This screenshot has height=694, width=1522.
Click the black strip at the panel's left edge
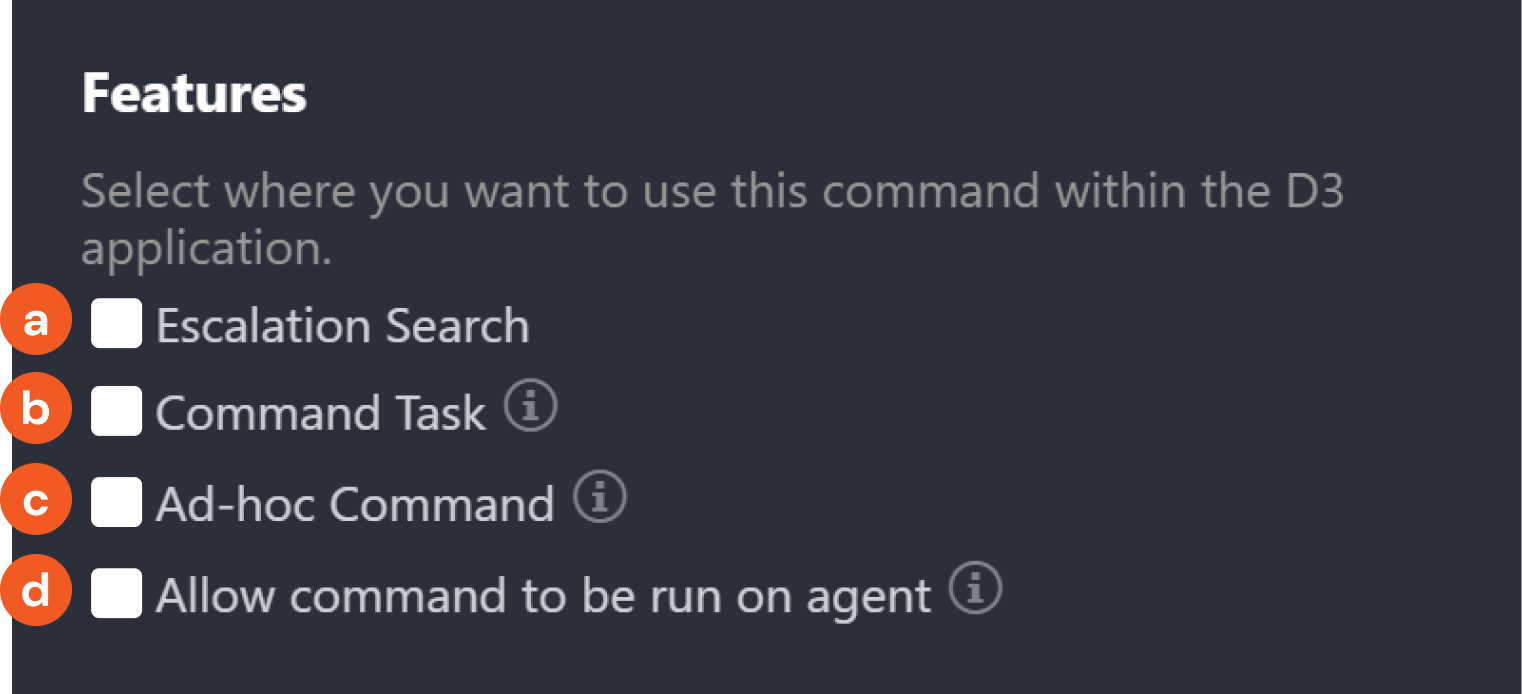(5, 347)
